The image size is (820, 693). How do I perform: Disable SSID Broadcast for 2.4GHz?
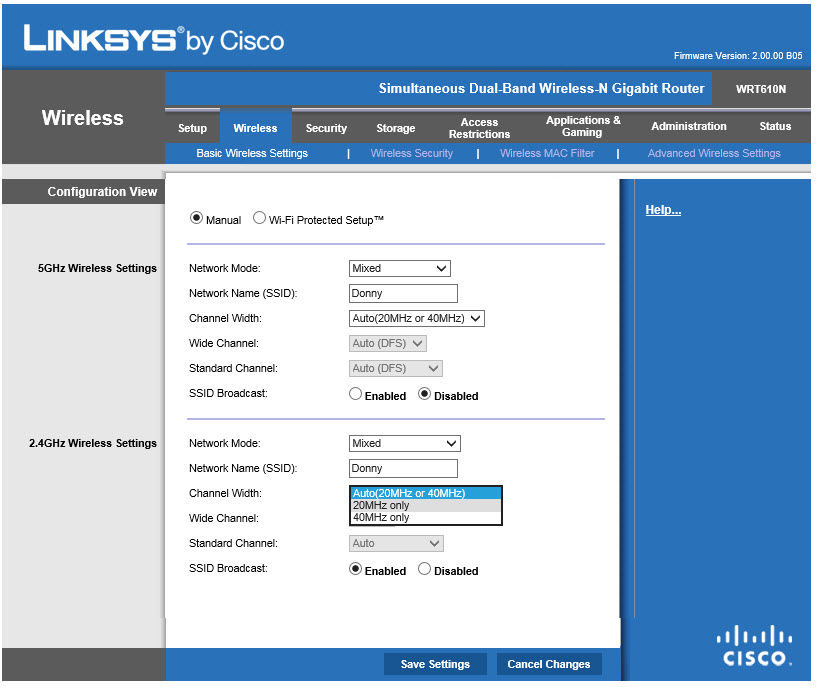click(x=424, y=569)
